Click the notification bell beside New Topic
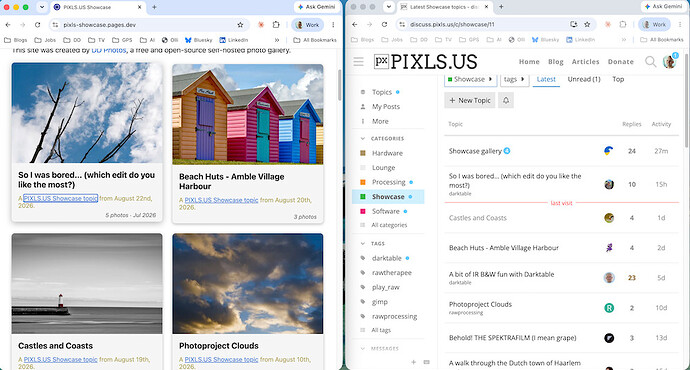This screenshot has width=690, height=370. click(506, 100)
